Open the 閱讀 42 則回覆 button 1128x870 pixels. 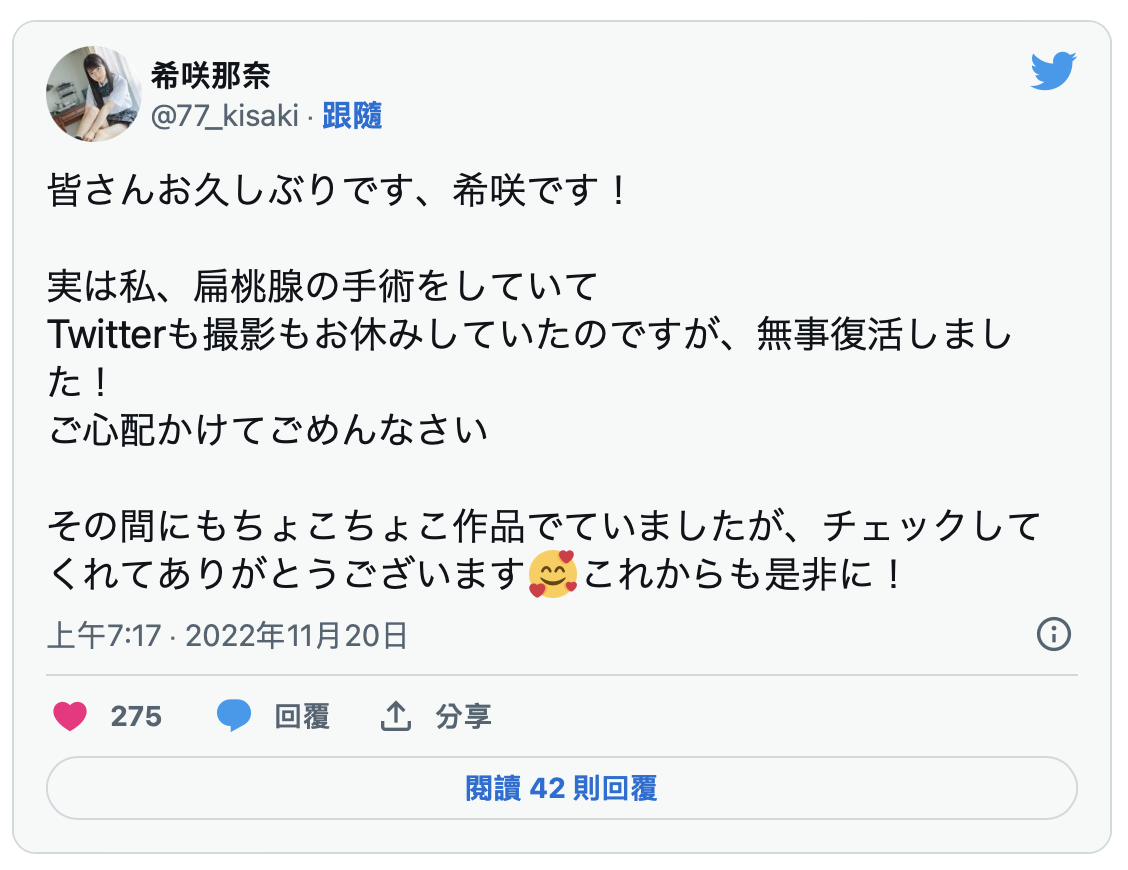tap(562, 788)
